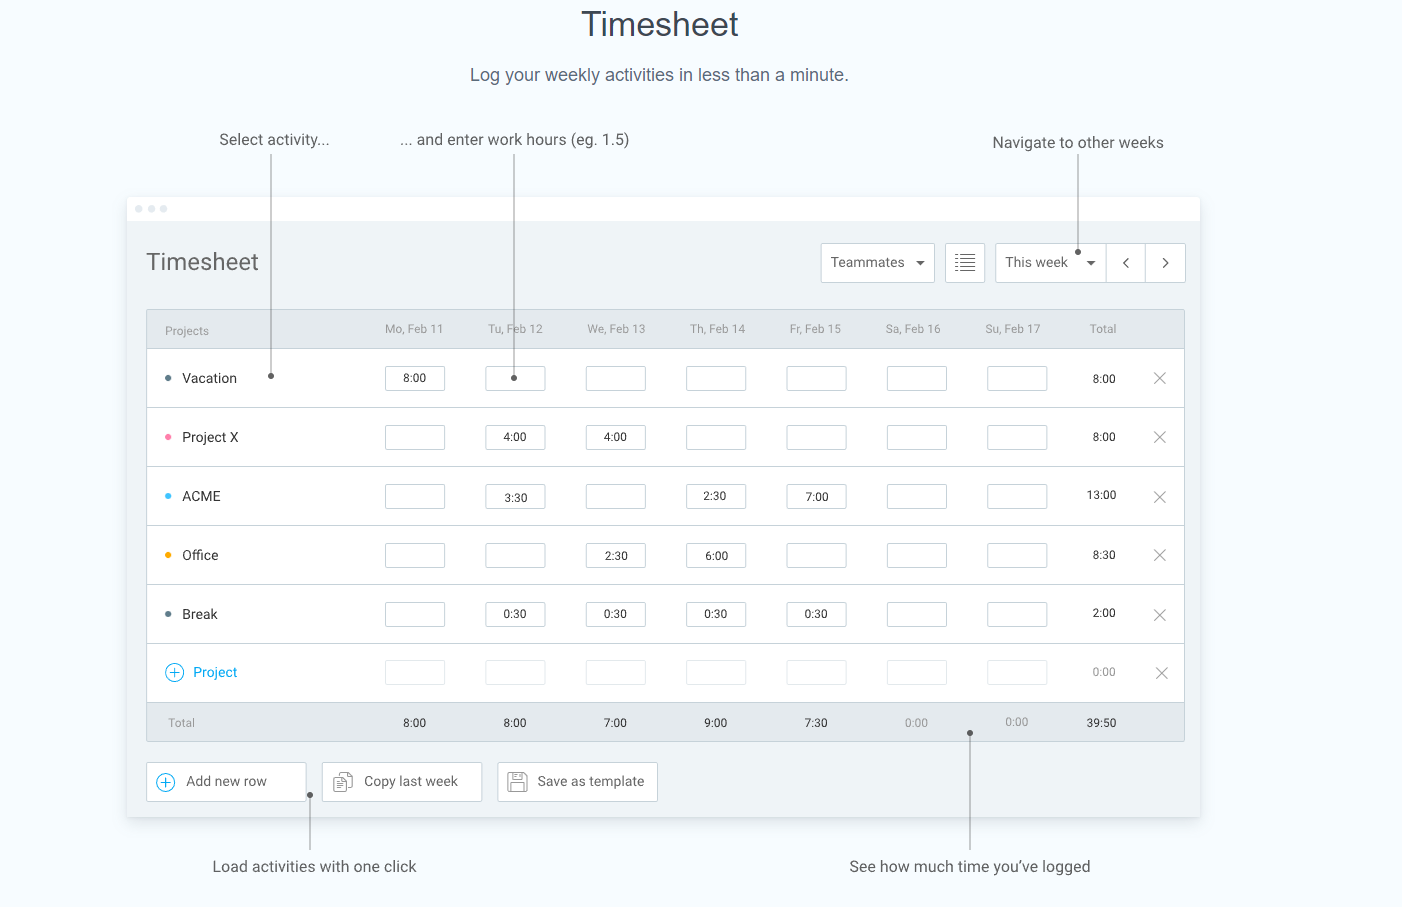
Task: Delete the ACME row using X icon
Action: [x=1159, y=497]
